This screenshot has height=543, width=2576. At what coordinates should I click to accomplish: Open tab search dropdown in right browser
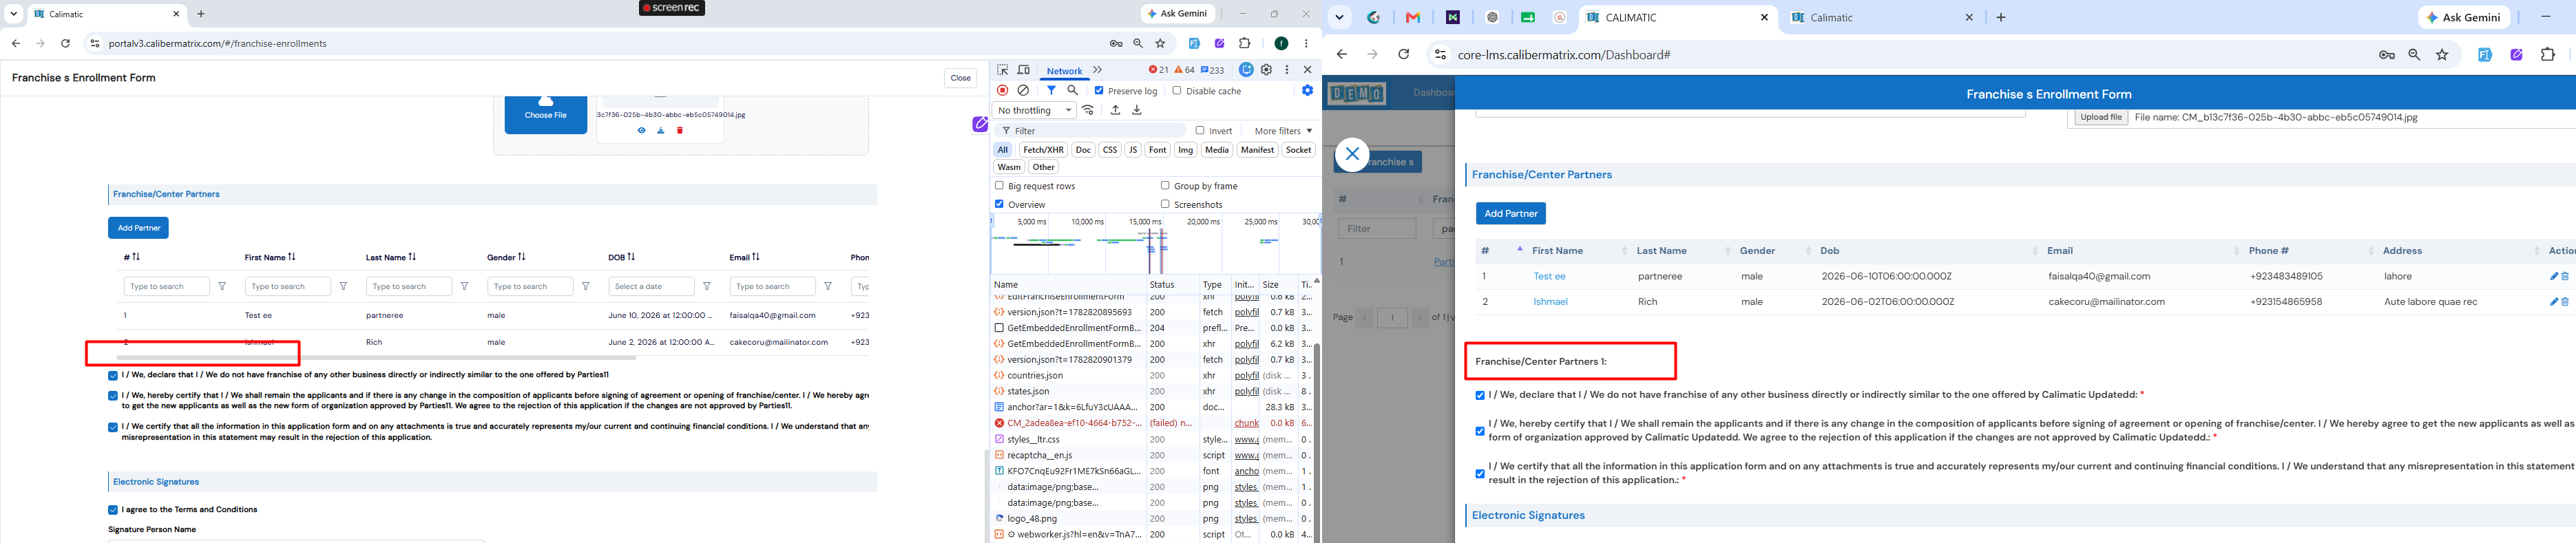coord(1339,17)
